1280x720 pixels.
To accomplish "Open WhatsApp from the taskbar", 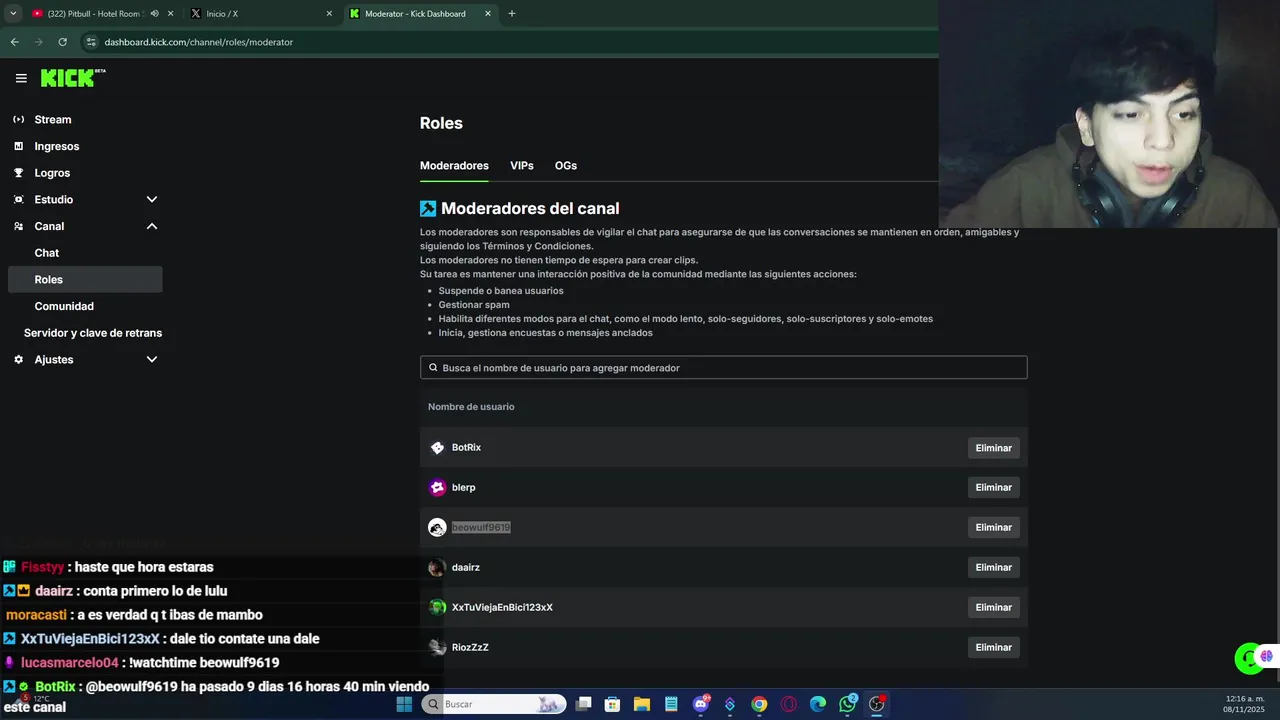I will pos(847,704).
